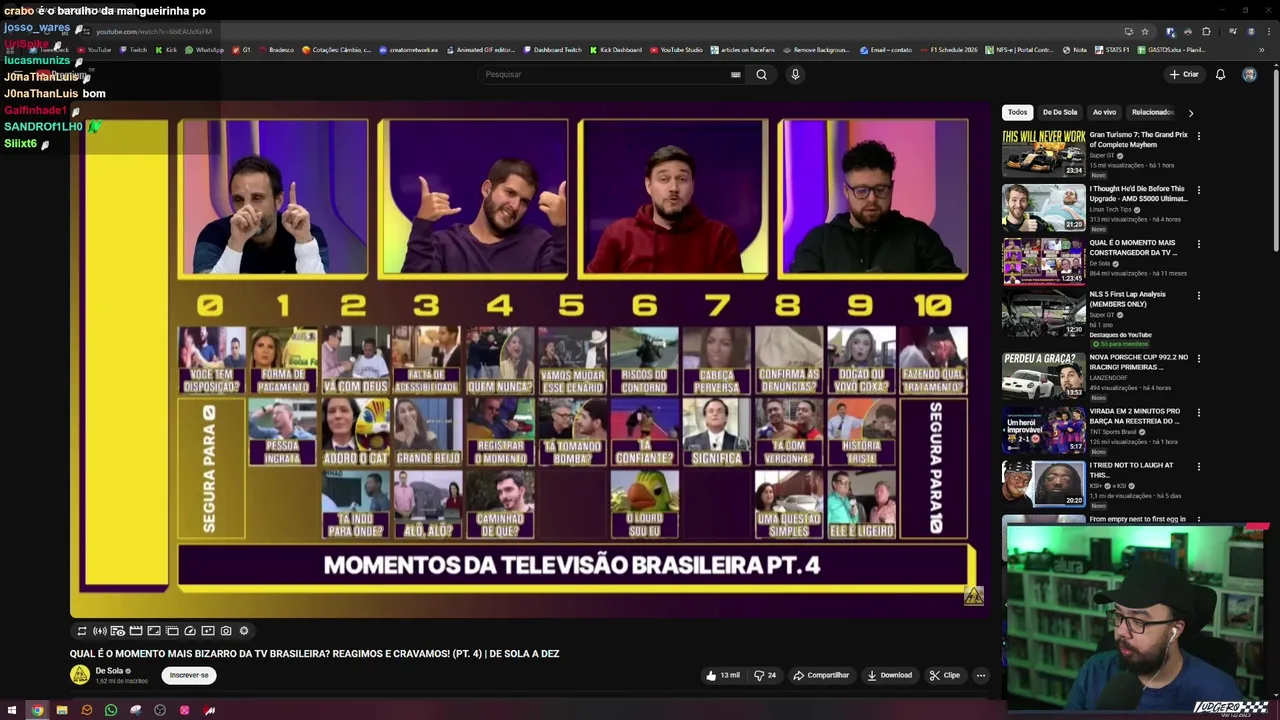Open the Gran Turismo 7 Grand Prix video thumbnail
The width and height of the screenshot is (1280, 720).
pos(1043,154)
